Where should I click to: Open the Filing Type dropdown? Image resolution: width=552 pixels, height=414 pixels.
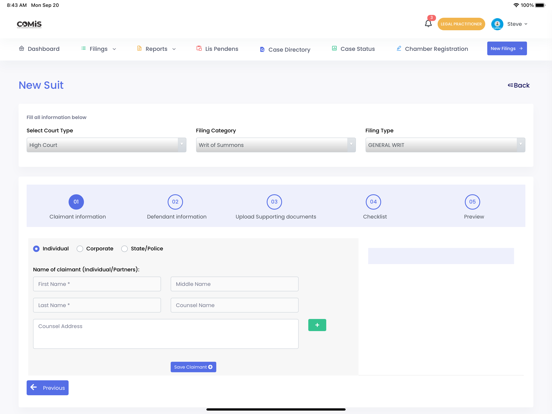click(x=445, y=145)
